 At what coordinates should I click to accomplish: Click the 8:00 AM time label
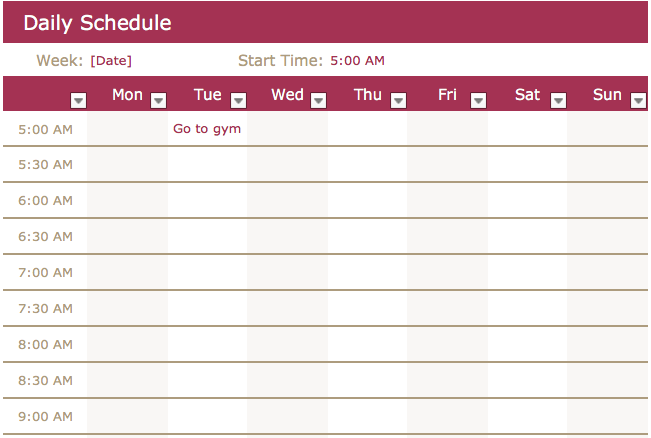coord(45,345)
